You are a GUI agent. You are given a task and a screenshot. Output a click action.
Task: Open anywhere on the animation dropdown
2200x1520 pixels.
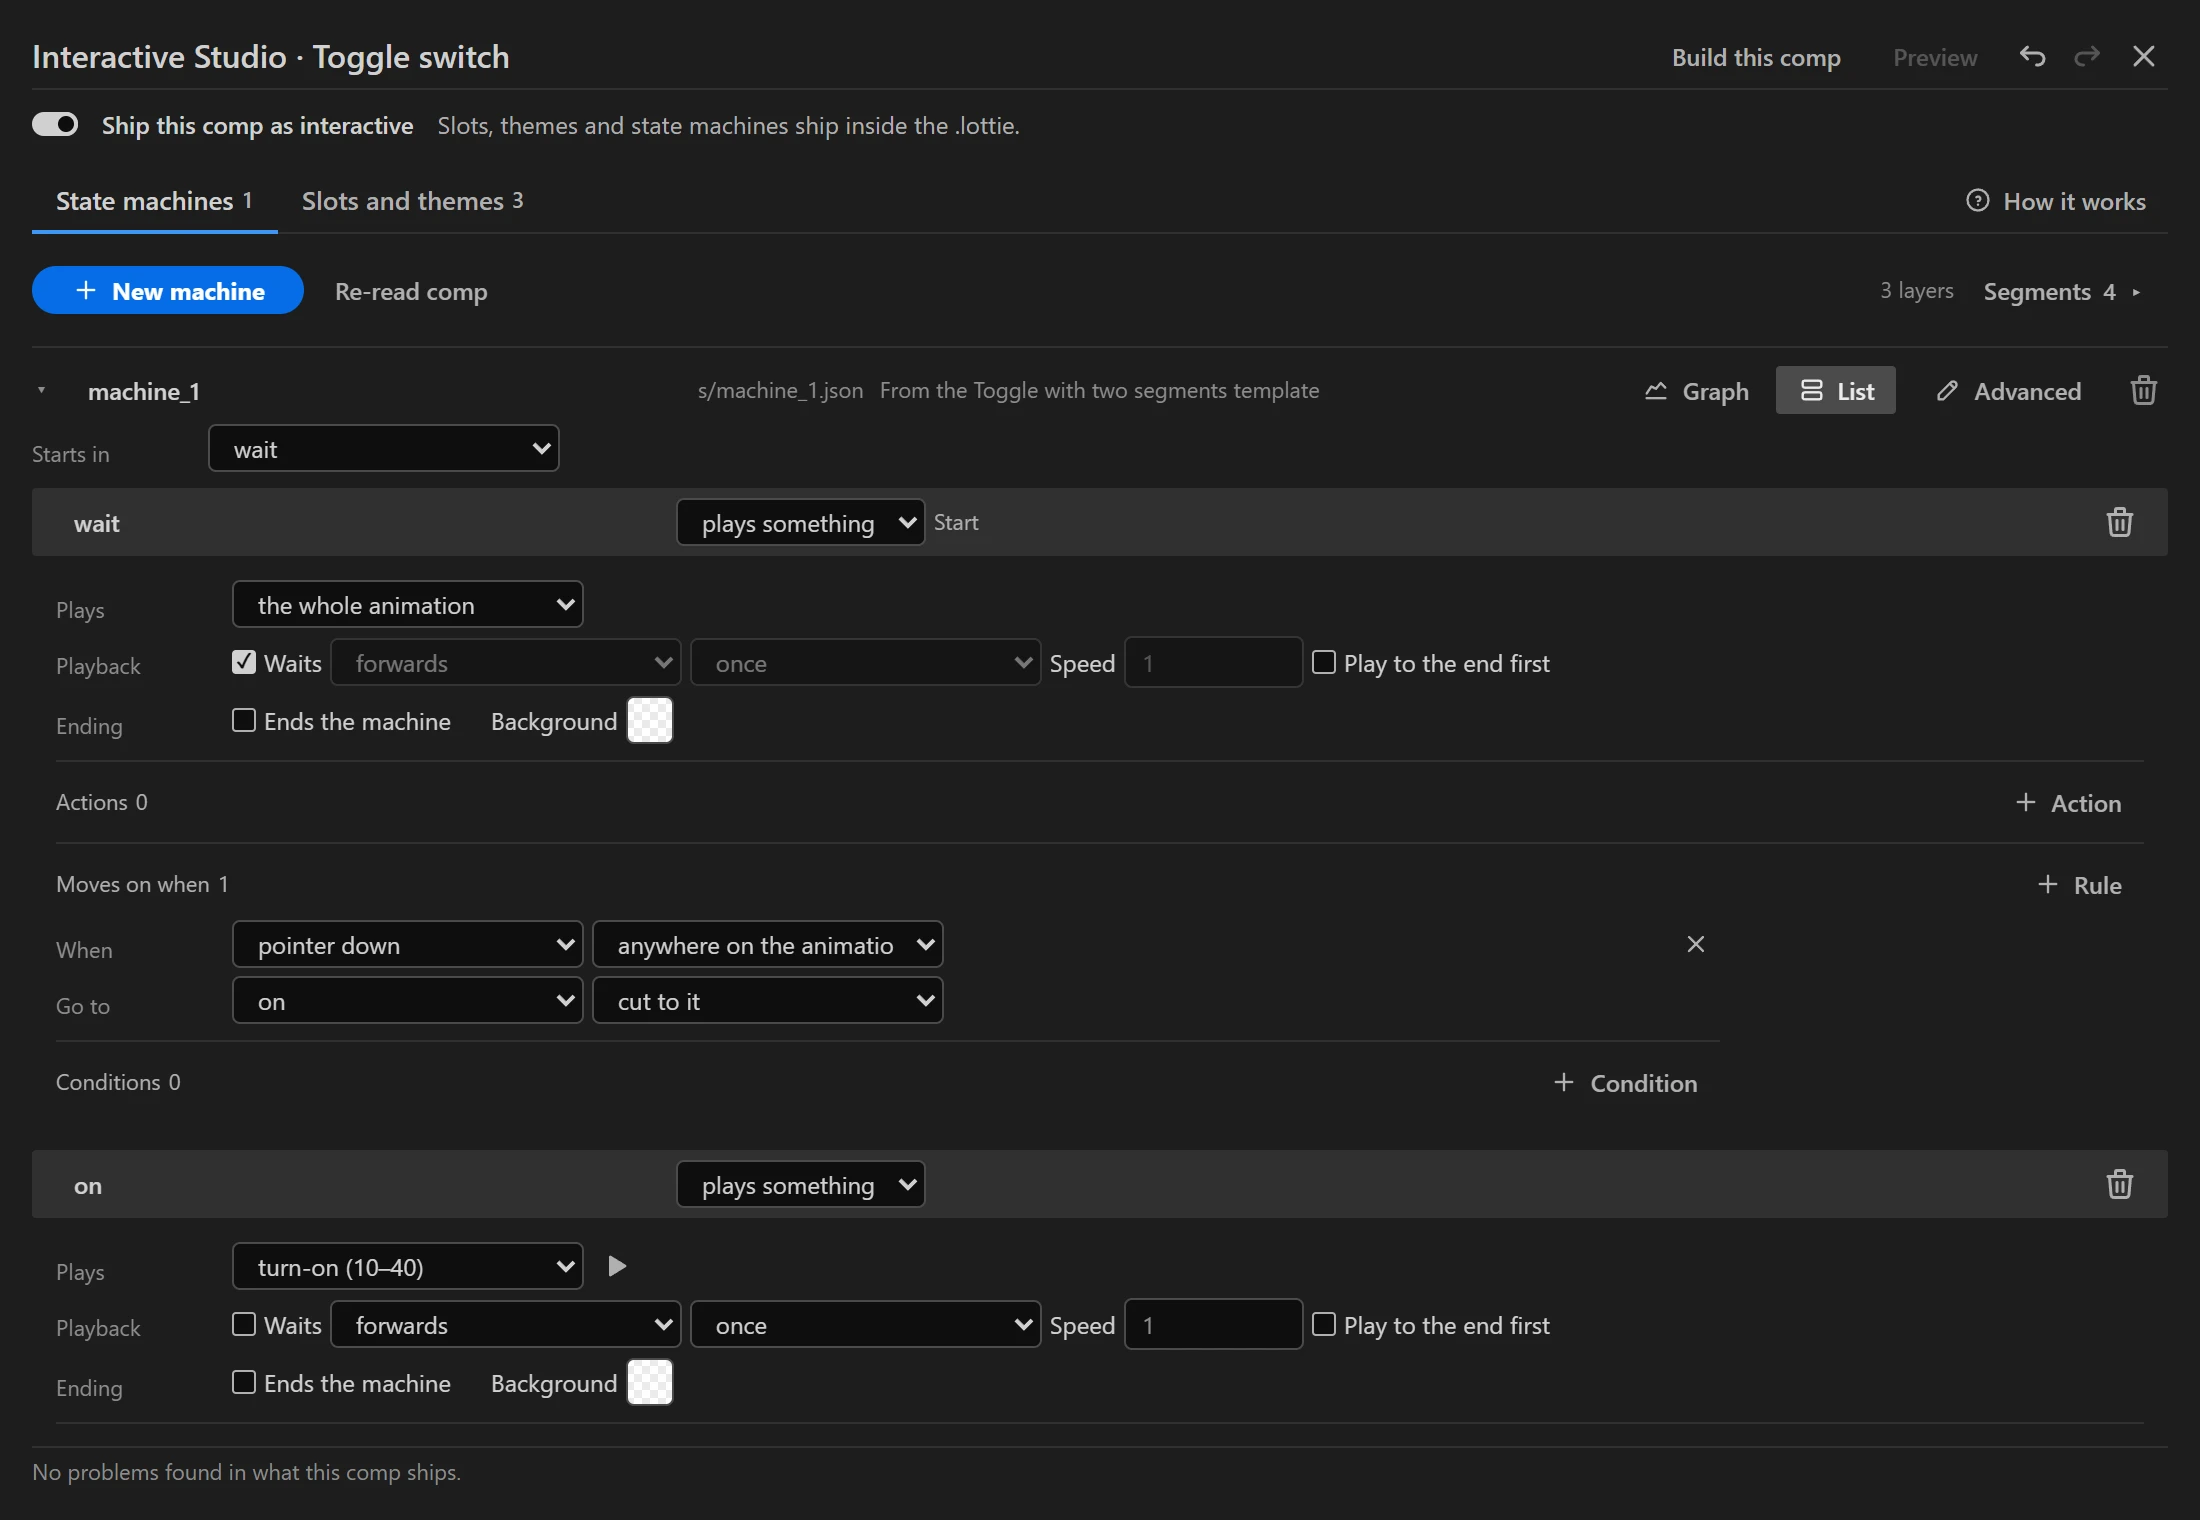pos(768,944)
